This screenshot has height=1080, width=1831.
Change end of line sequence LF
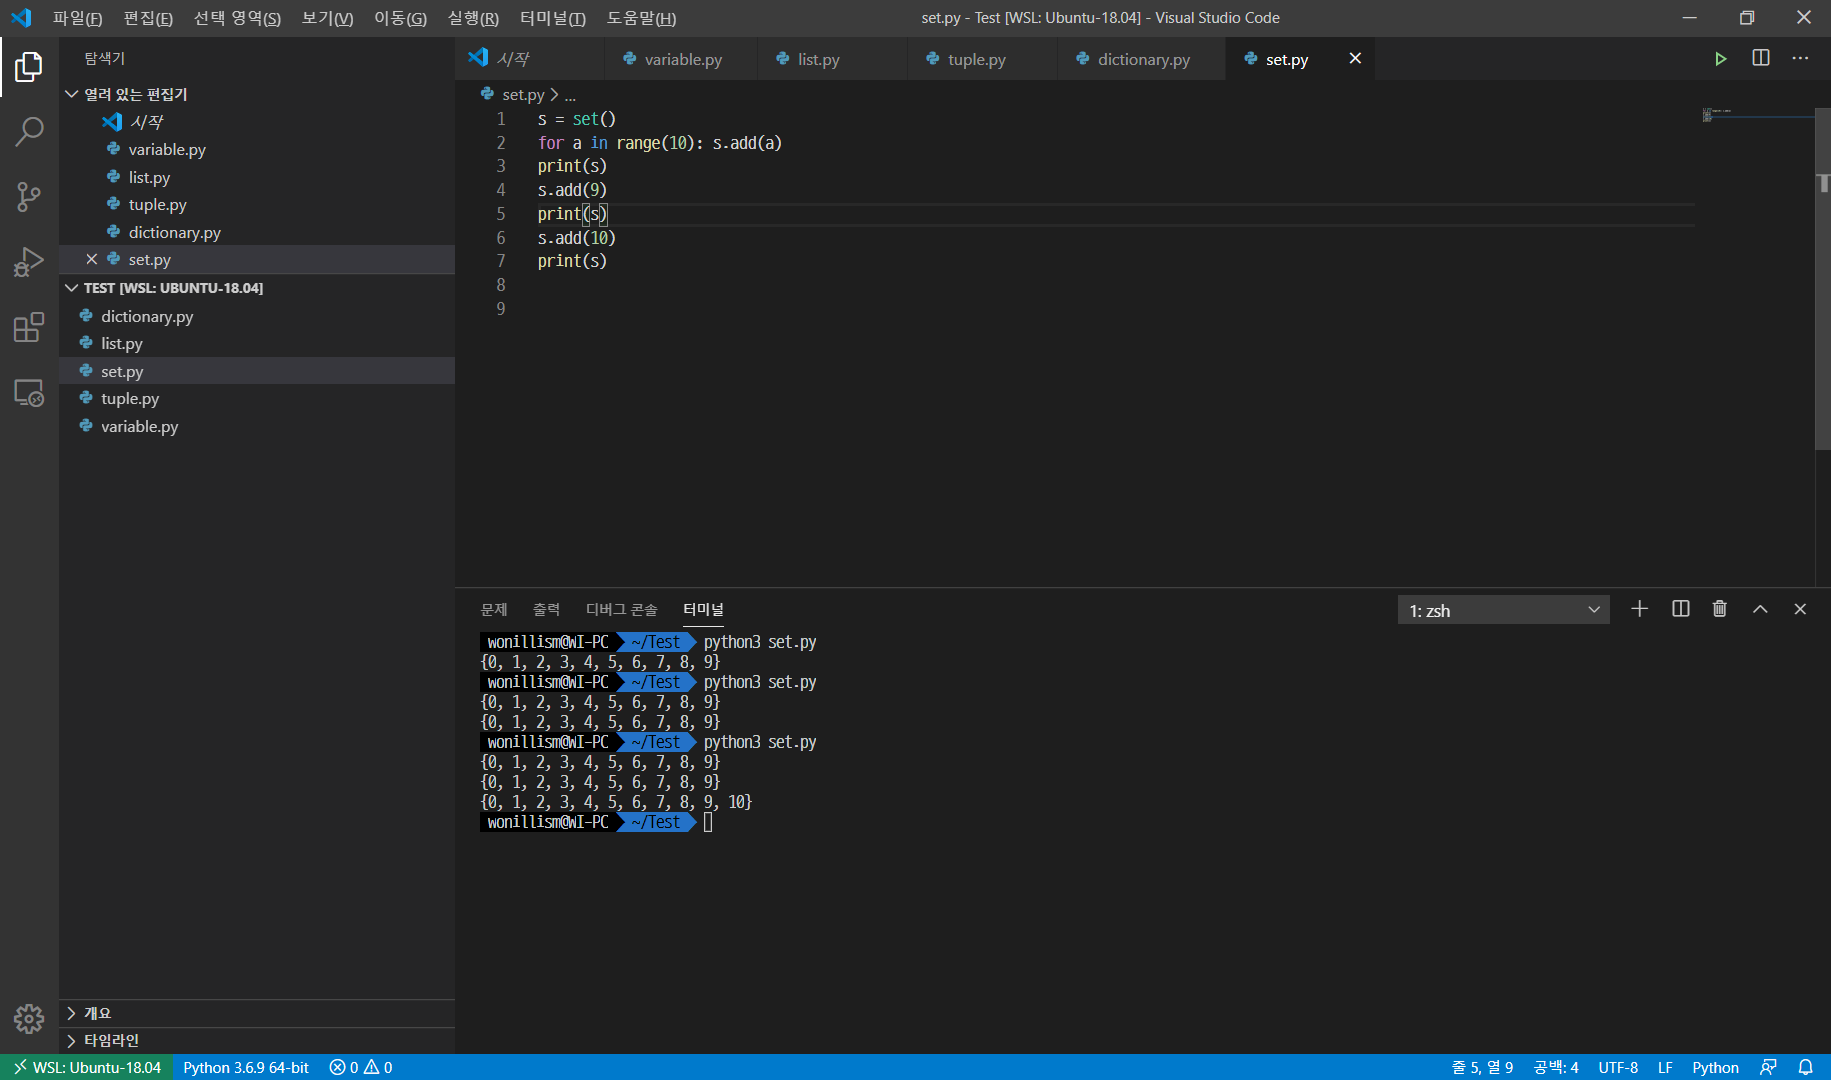pos(1665,1067)
